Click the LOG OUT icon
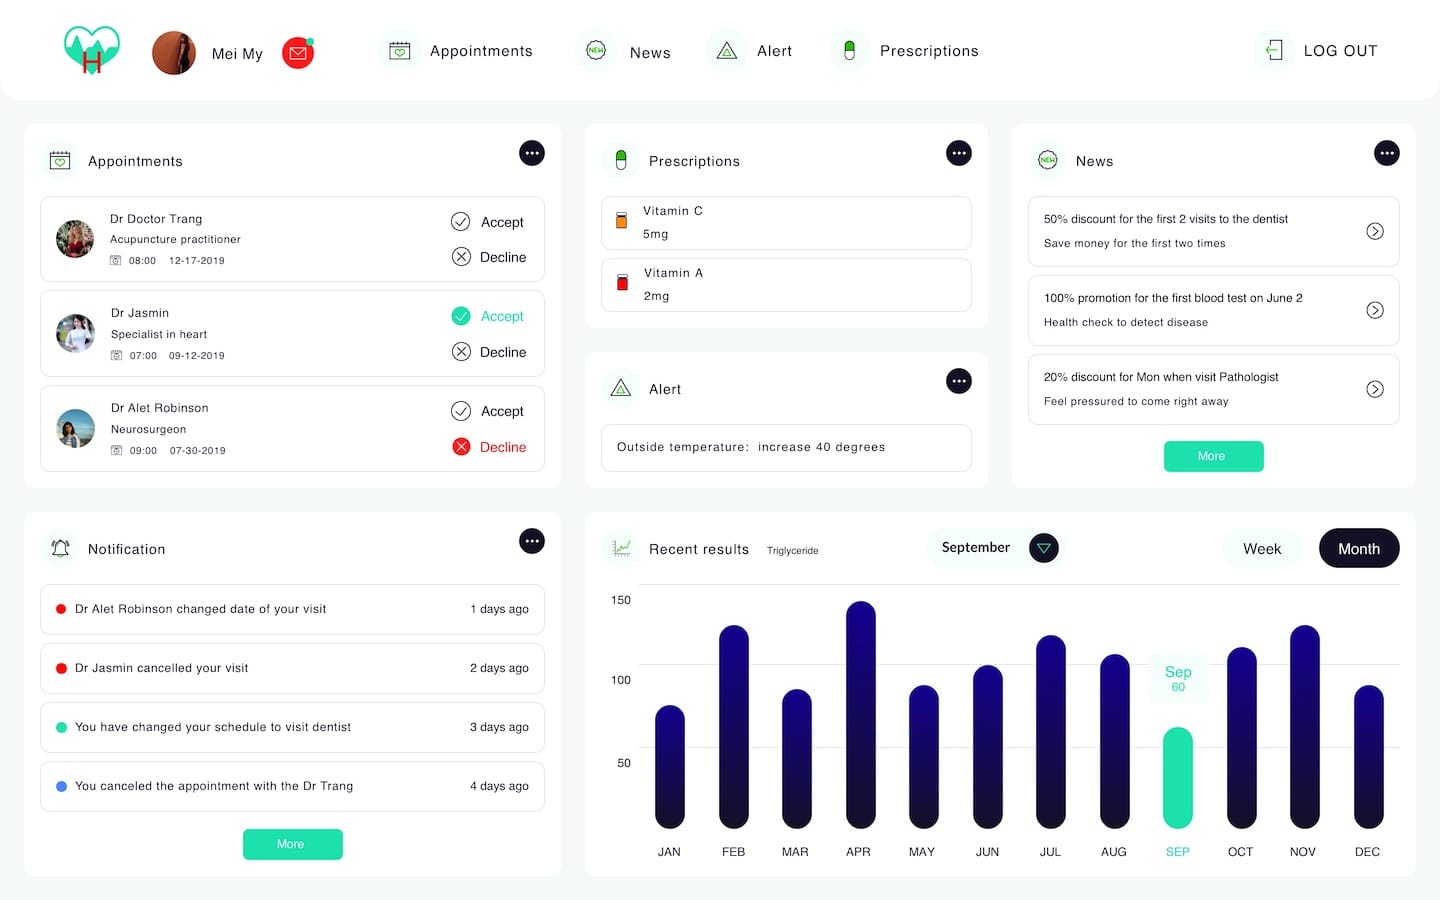 [1274, 50]
